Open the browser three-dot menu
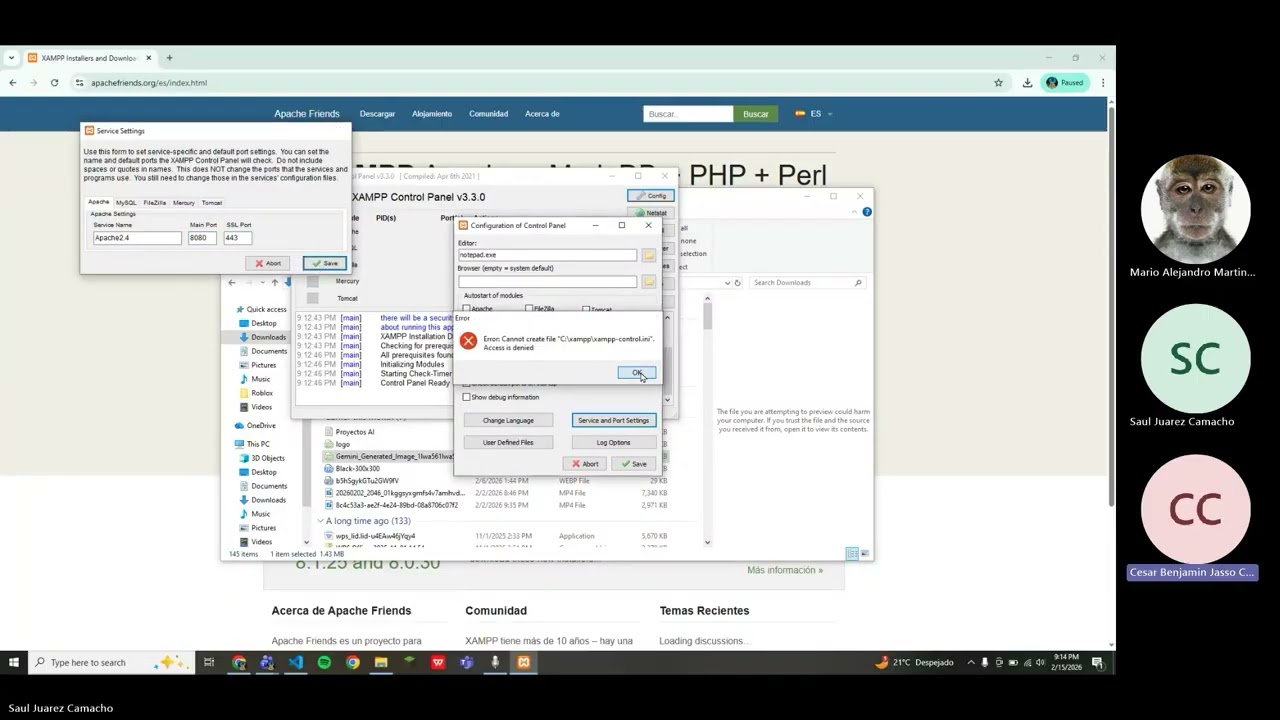This screenshot has width=1280, height=720. pos(1103,83)
